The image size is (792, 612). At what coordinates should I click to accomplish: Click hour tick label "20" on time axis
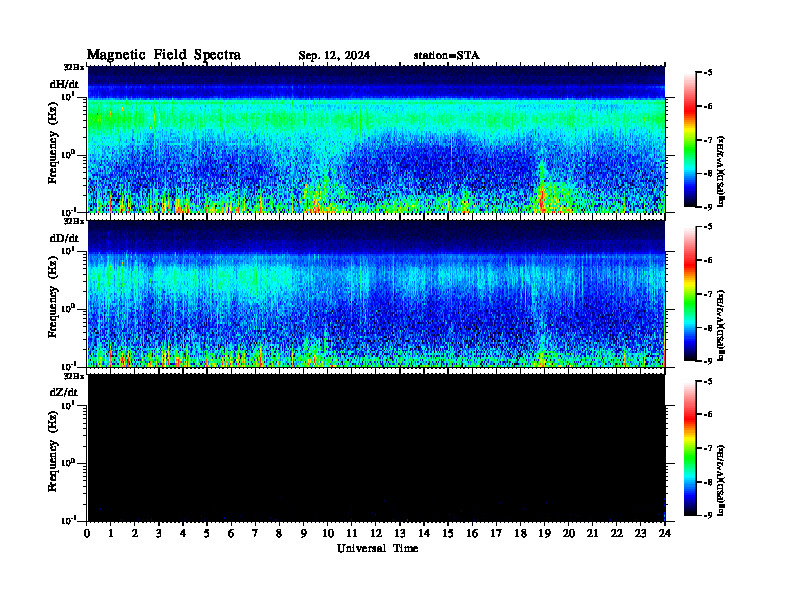[x=569, y=534]
